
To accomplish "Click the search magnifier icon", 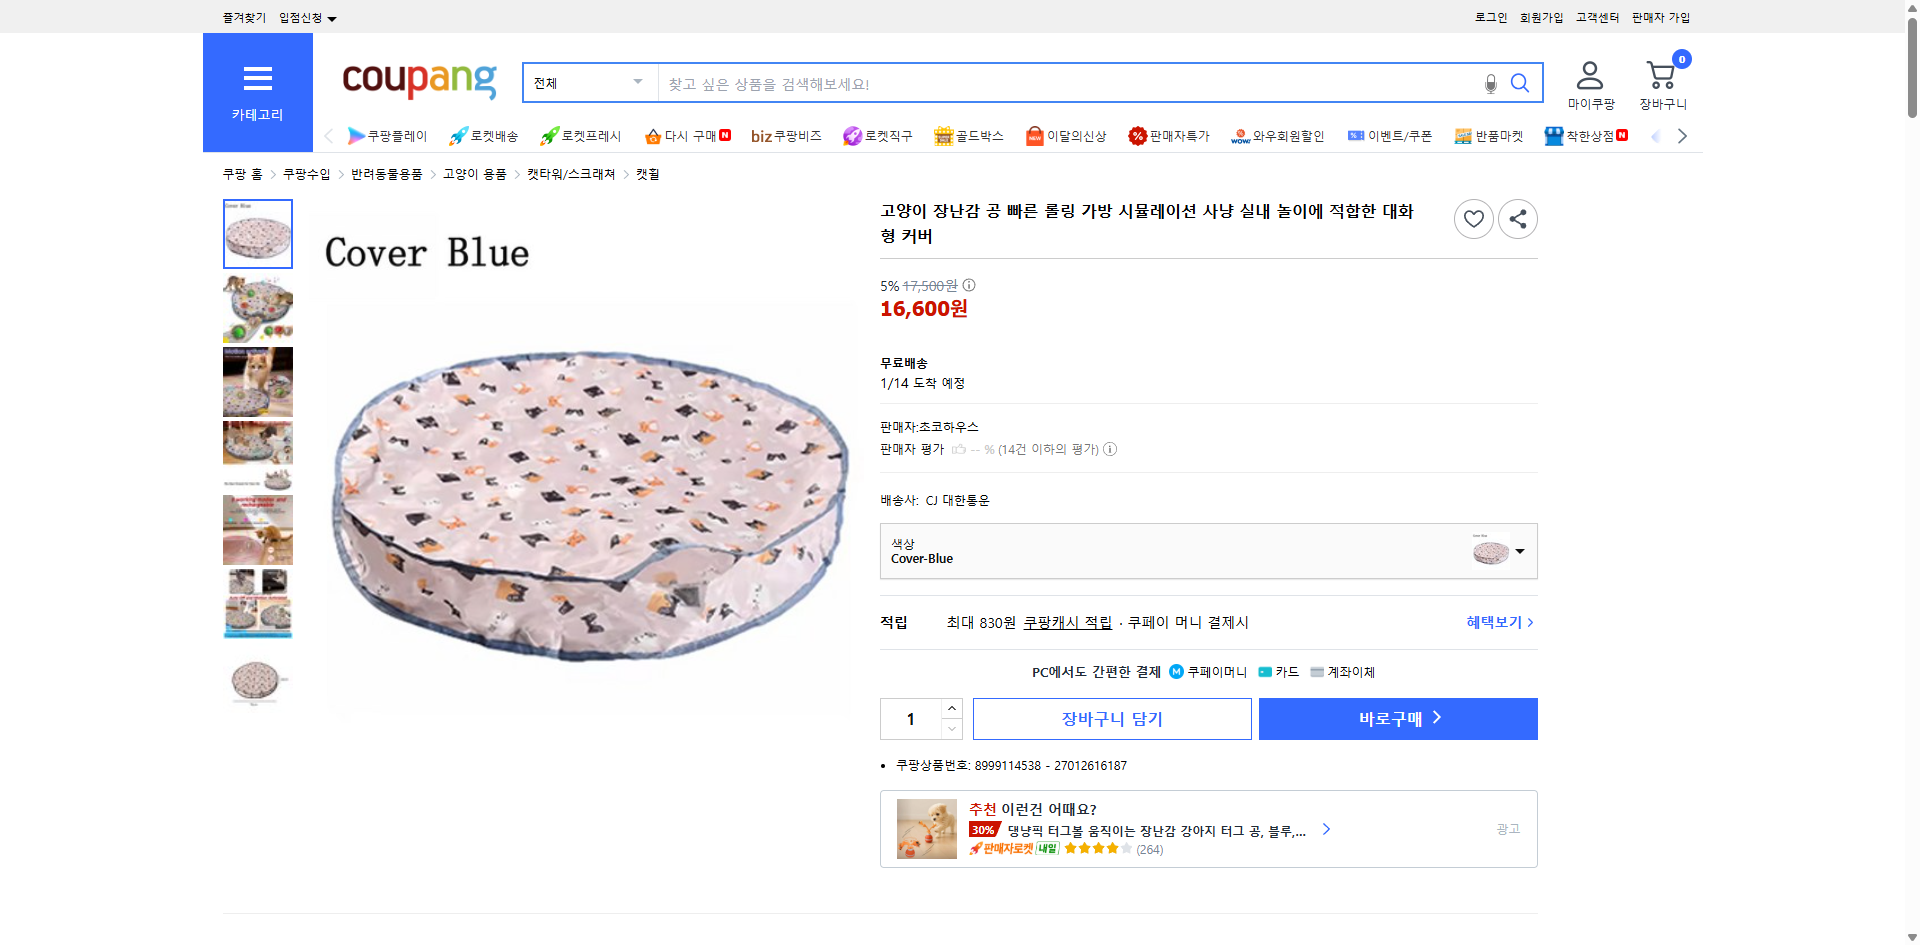I will [x=1520, y=84].
